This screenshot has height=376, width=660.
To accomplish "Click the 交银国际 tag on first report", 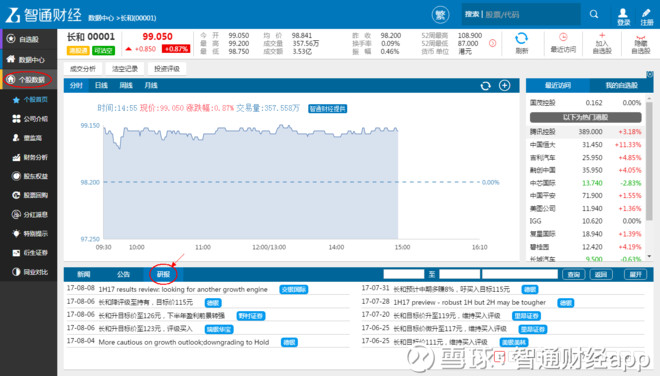I will [294, 289].
